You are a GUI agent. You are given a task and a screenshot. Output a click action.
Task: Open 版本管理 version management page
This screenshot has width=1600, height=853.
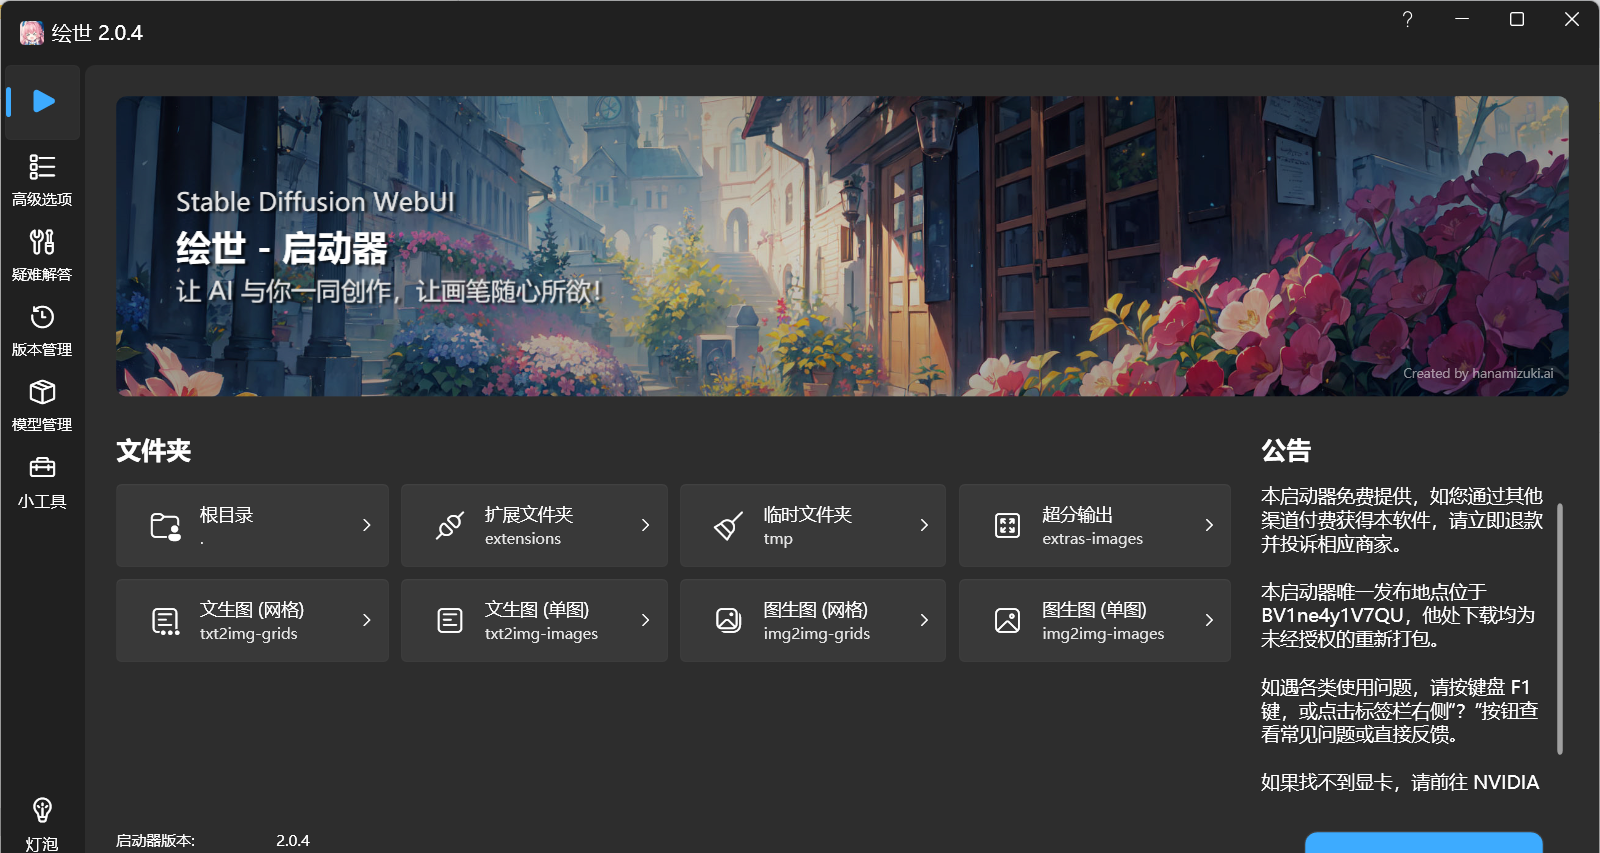click(x=42, y=330)
